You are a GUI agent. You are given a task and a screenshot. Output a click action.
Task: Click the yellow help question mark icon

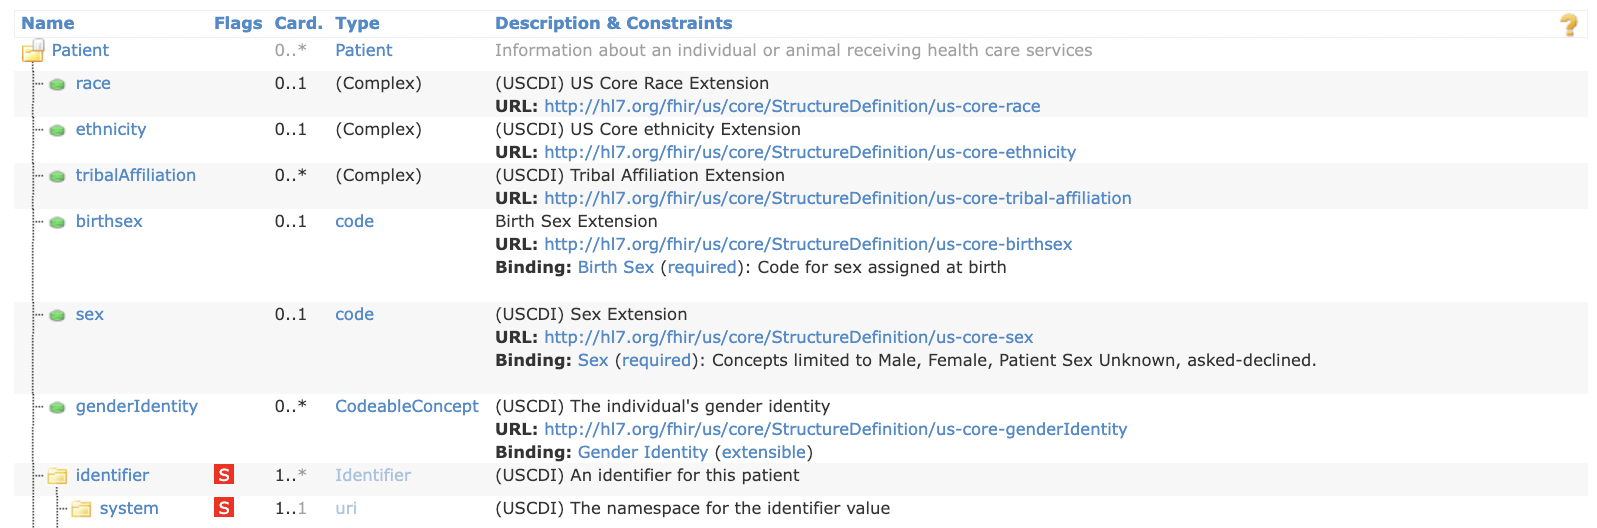point(1569,25)
